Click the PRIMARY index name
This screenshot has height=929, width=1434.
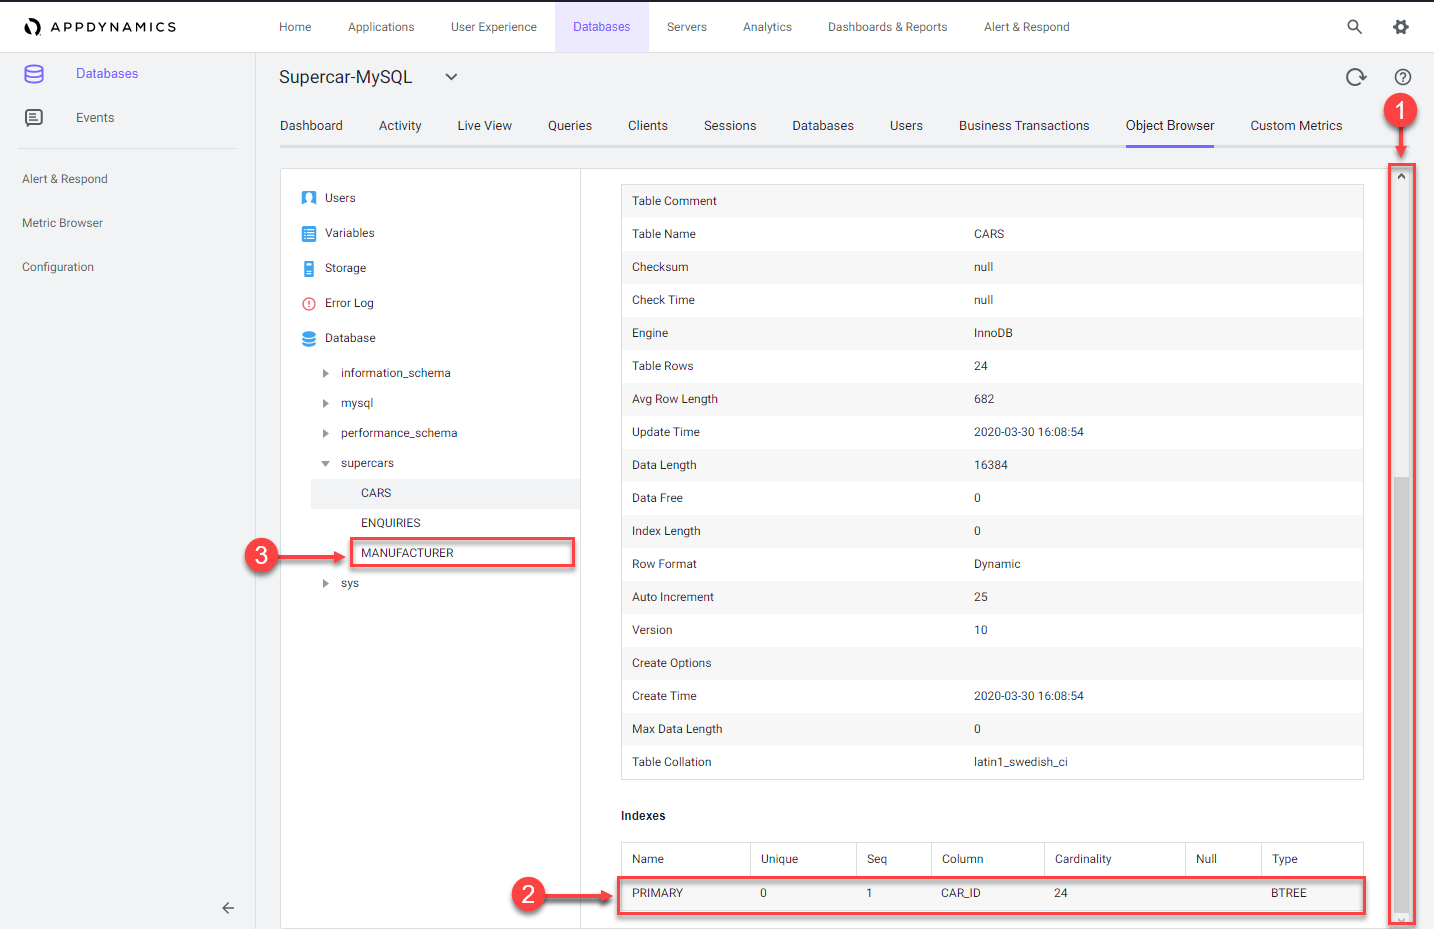657,893
